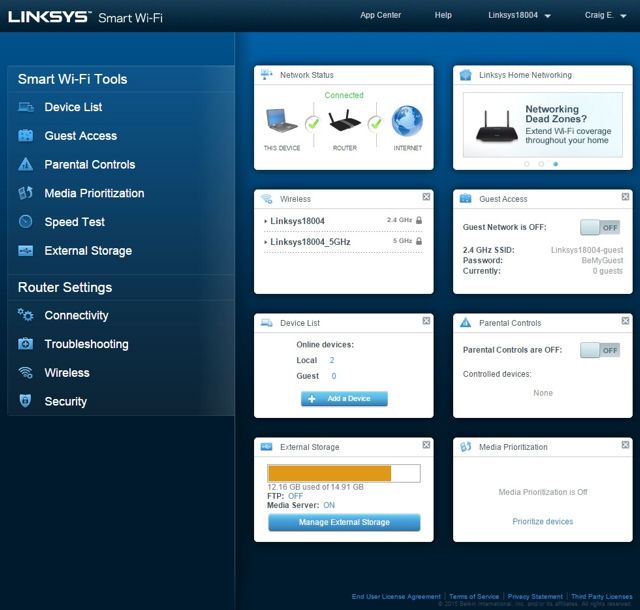Click the Internet globe icon

[407, 121]
